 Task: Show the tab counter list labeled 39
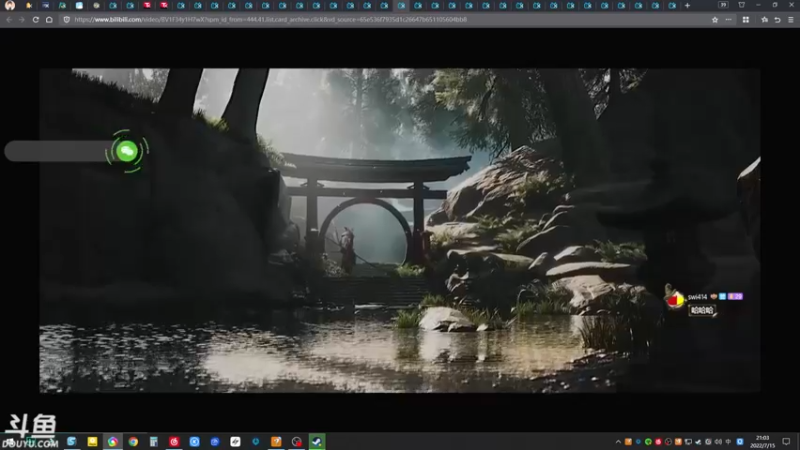pos(723,5)
